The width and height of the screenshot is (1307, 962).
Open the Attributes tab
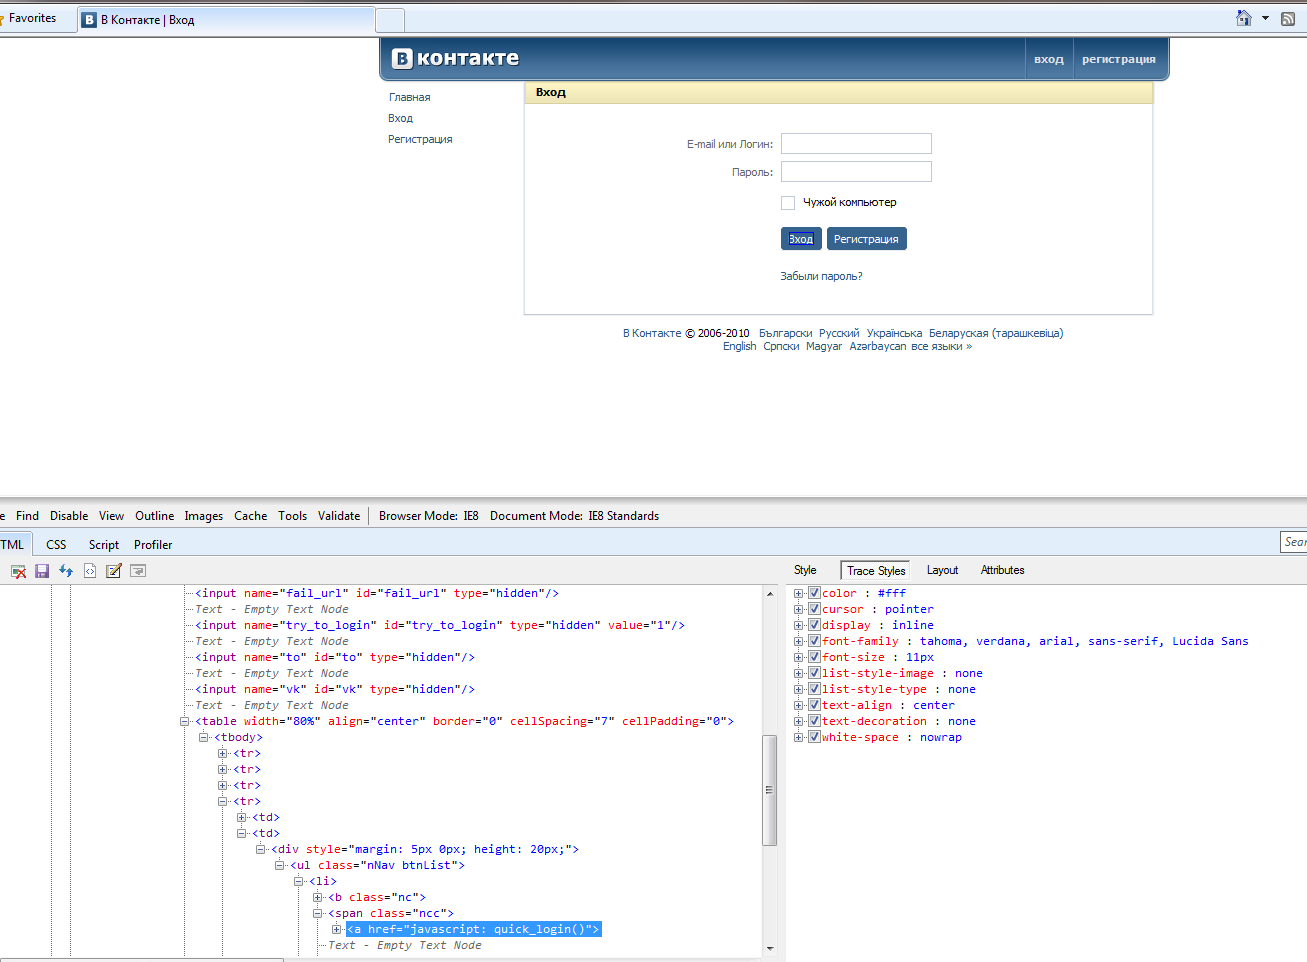pyautogui.click(x=1003, y=570)
